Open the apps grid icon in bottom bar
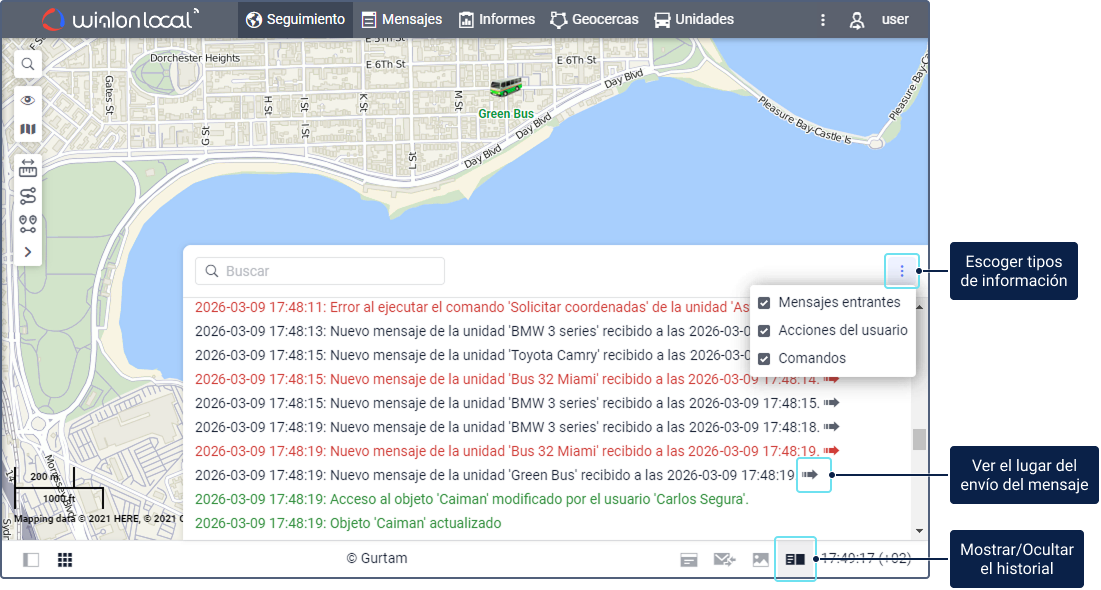The image size is (1101, 590). click(65, 560)
